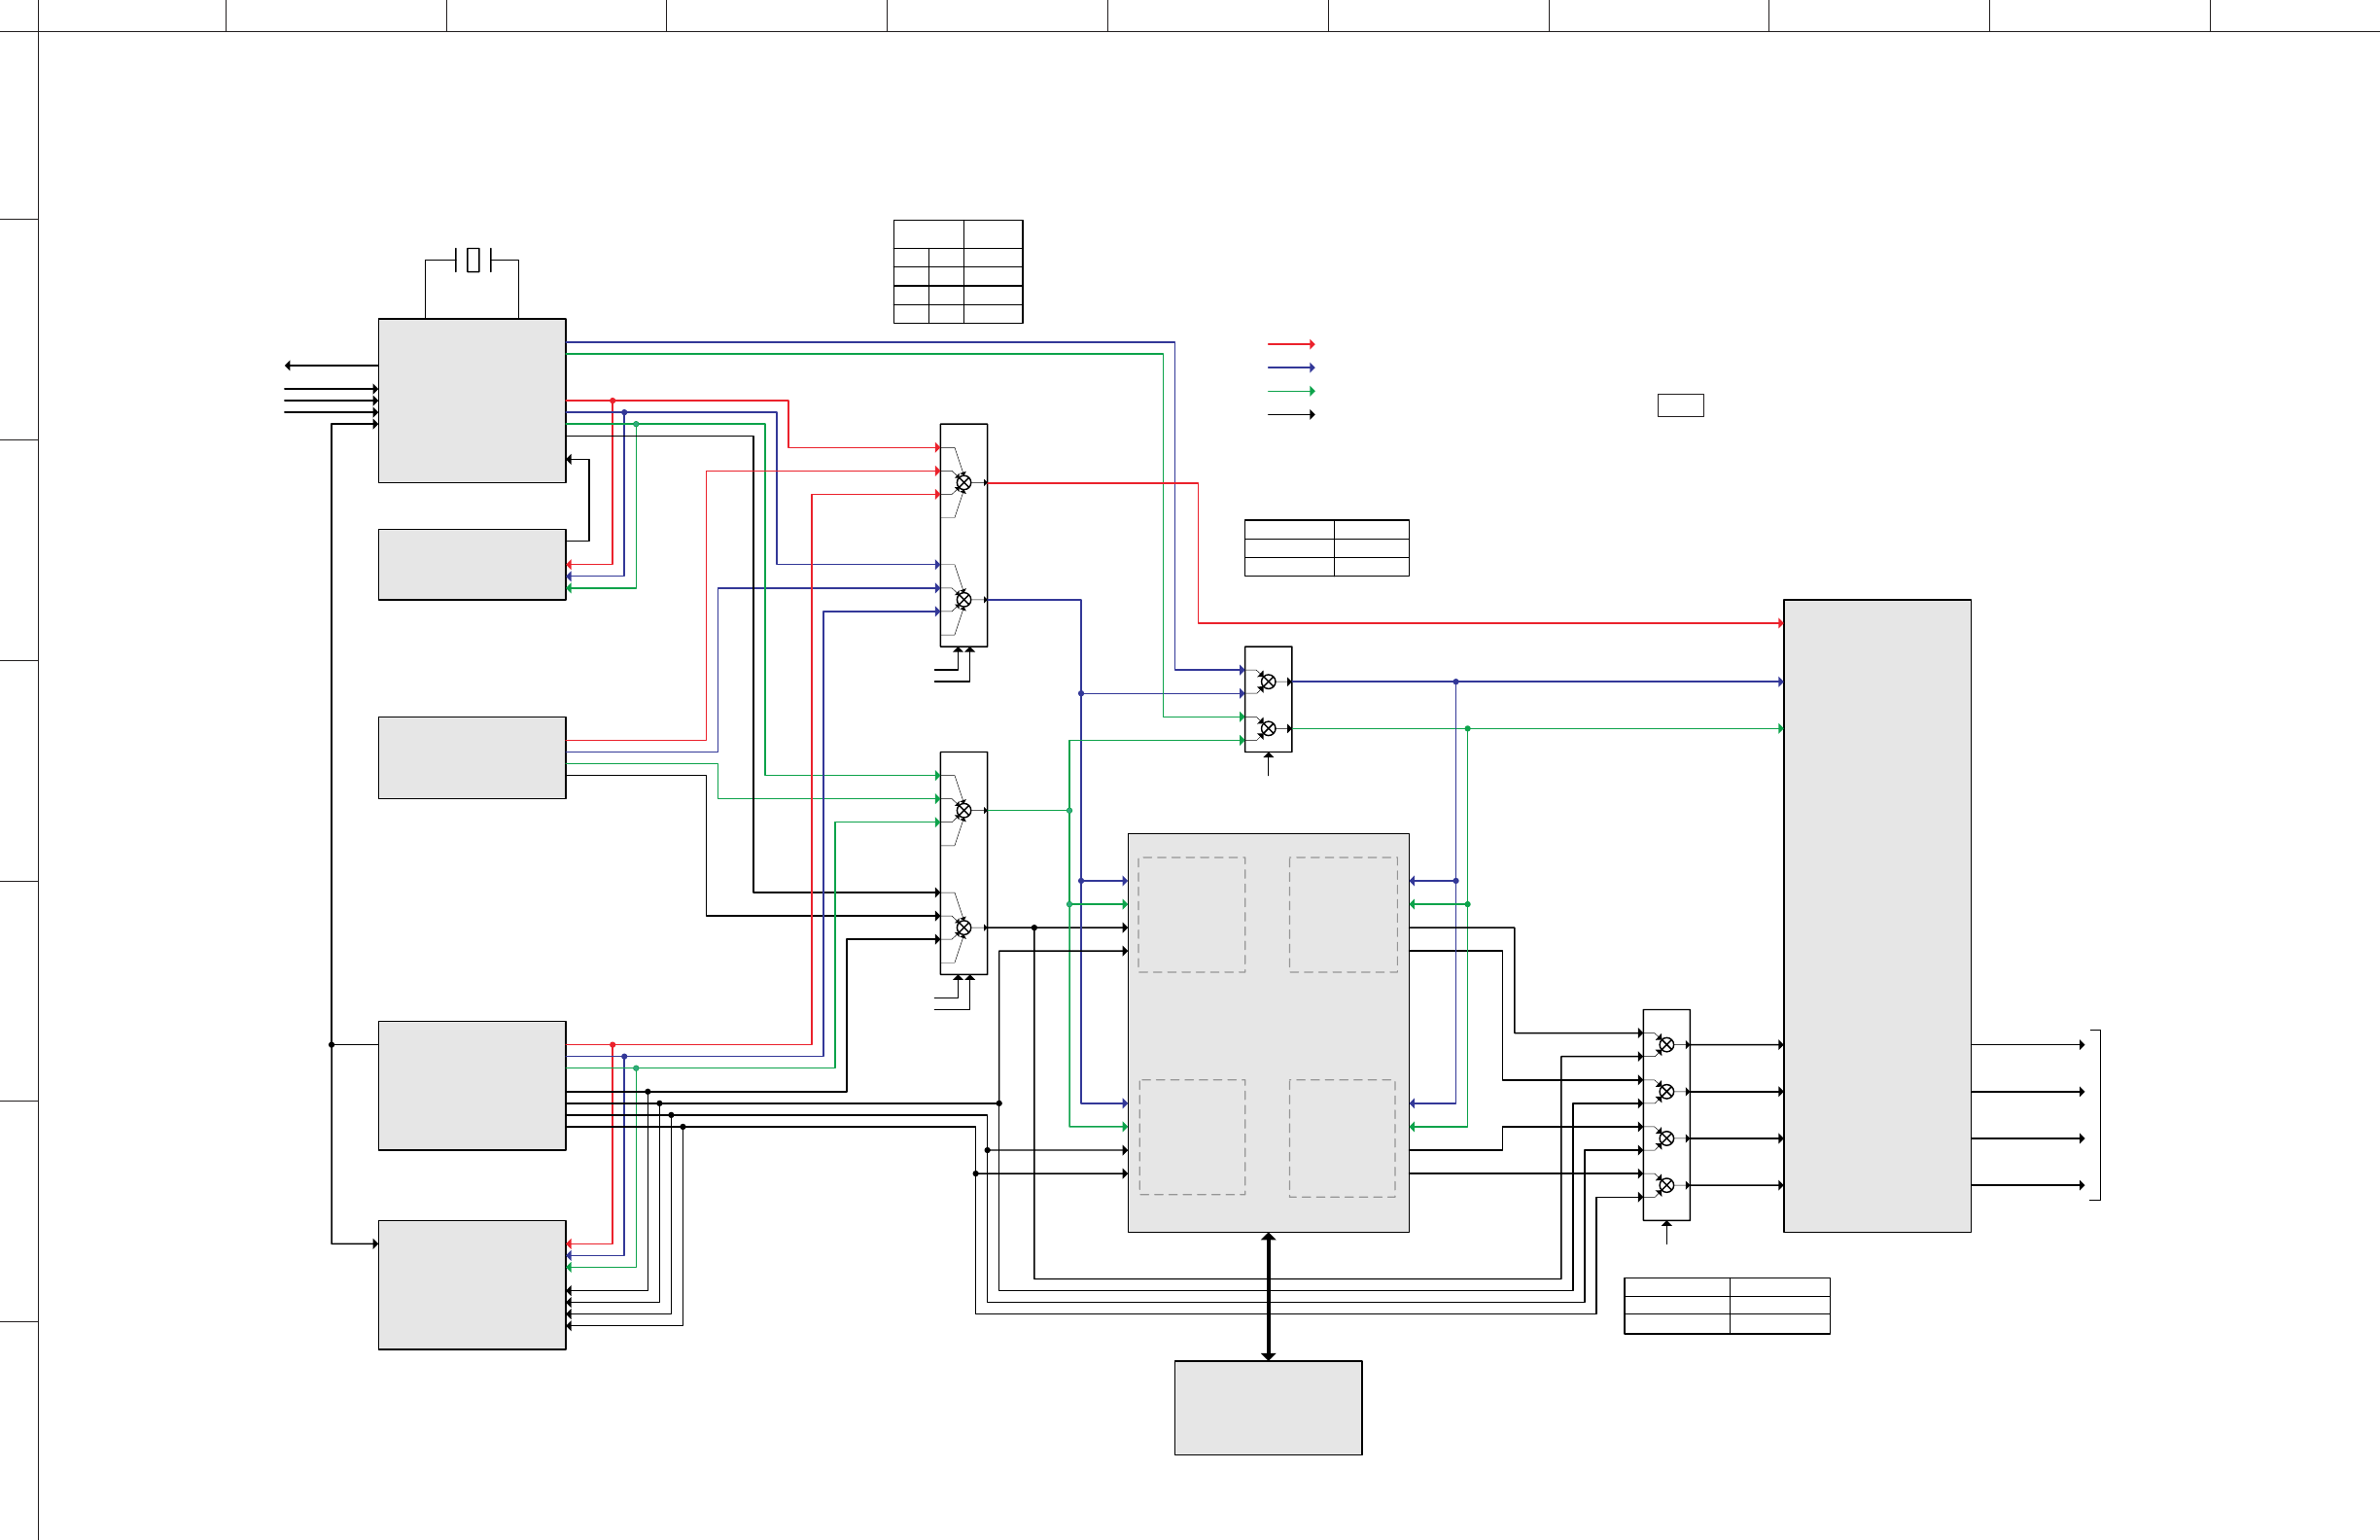Viewport: 2380px width, 1540px height.
Task: Click the green arrow in the legend
Action: click(x=1290, y=391)
